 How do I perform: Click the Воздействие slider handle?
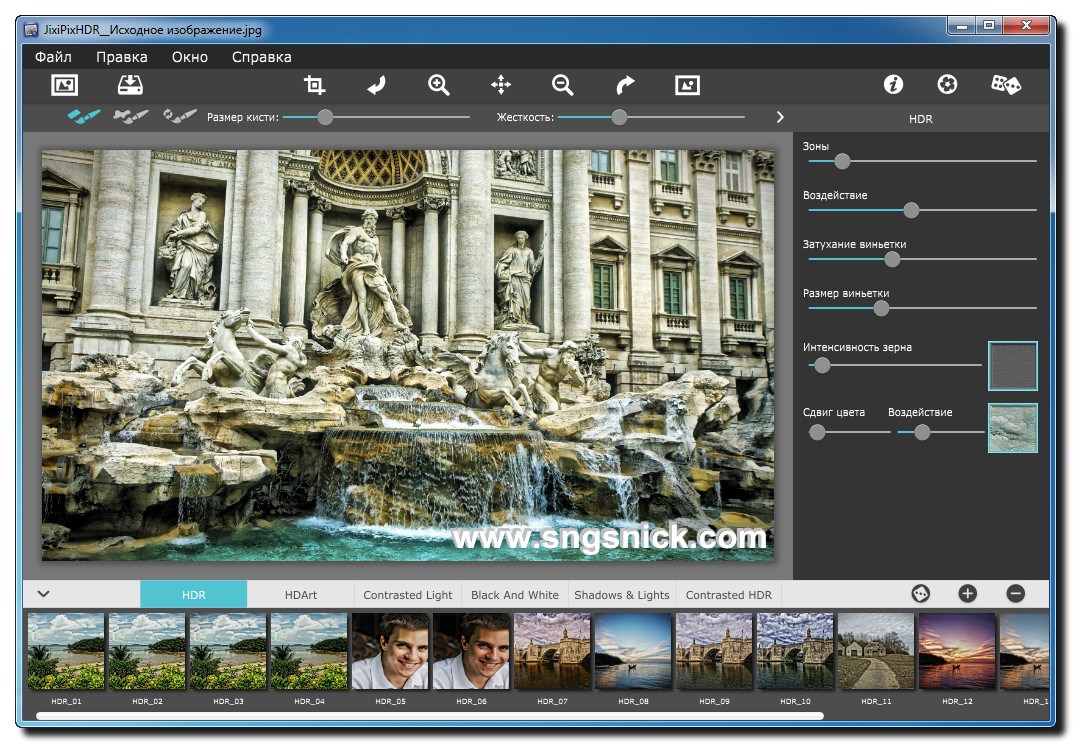(911, 210)
